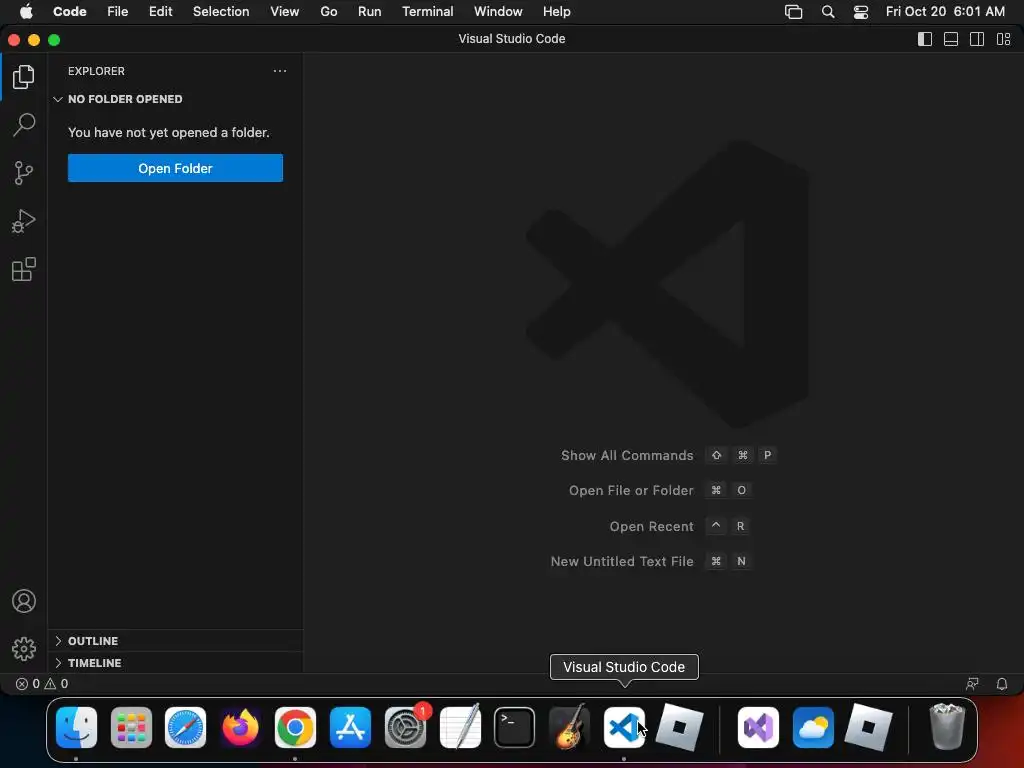1024x768 pixels.
Task: Click the Visual Studio Code Dock icon
Action: (624, 727)
